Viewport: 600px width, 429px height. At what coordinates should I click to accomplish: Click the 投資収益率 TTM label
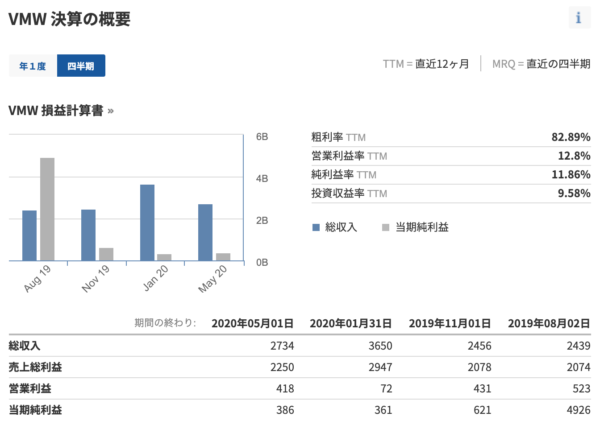(x=349, y=193)
